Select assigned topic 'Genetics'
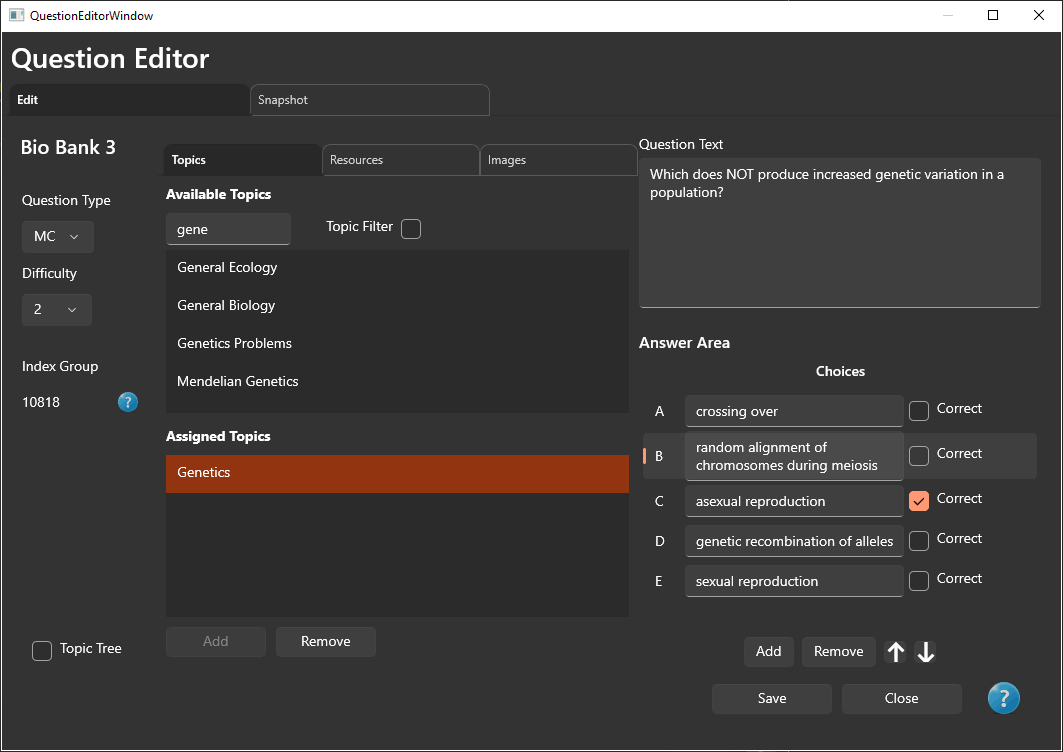This screenshot has width=1063, height=752. click(x=397, y=473)
